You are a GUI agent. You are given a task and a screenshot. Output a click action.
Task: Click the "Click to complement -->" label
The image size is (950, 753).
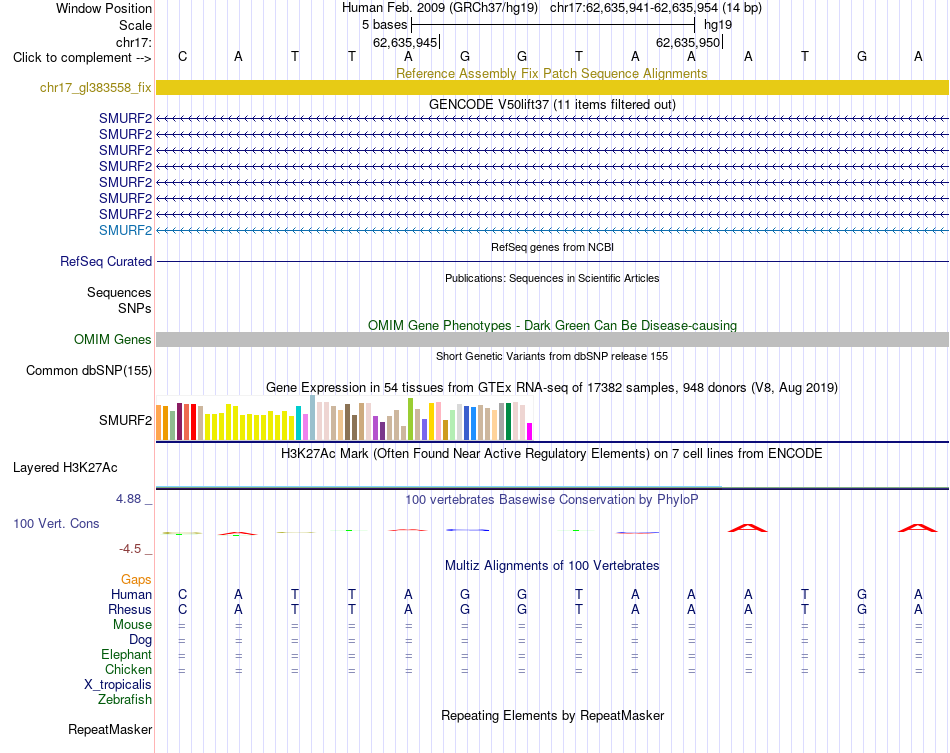(x=82, y=58)
